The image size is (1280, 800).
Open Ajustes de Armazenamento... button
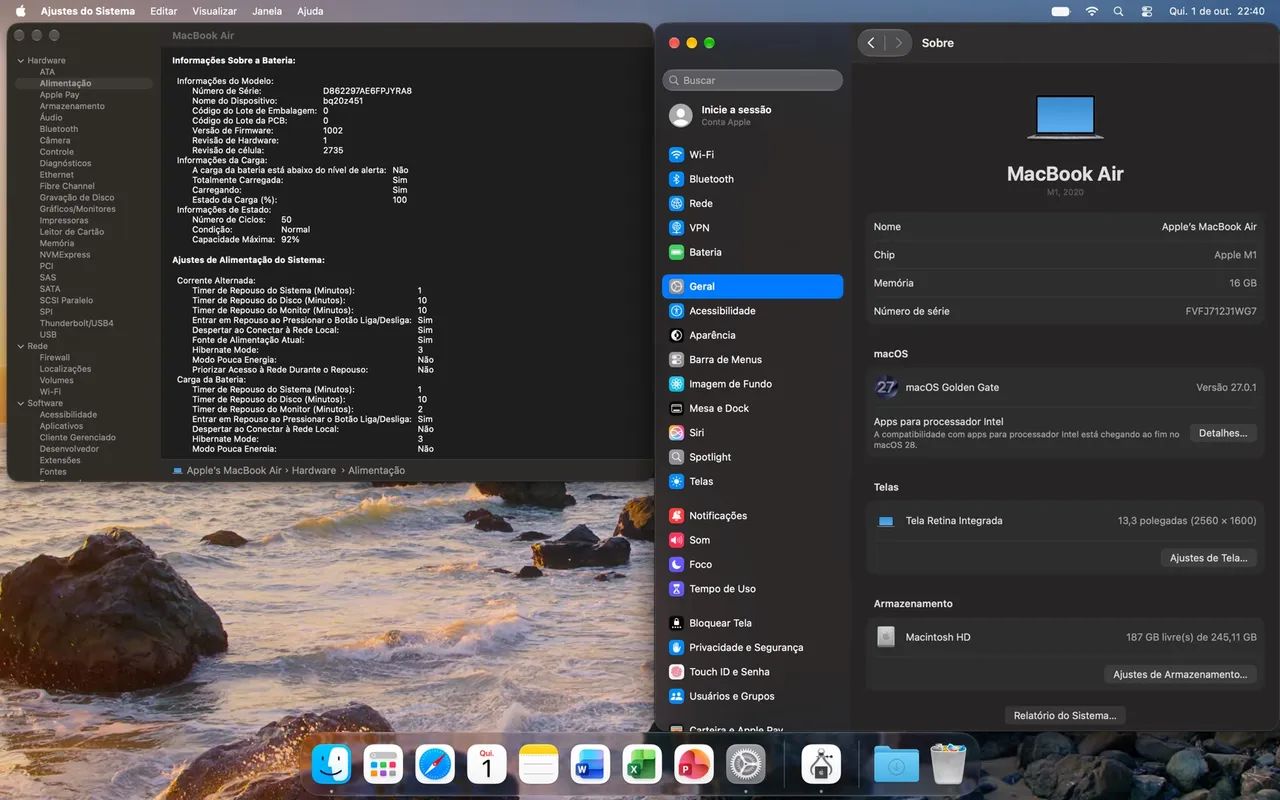(x=1180, y=675)
